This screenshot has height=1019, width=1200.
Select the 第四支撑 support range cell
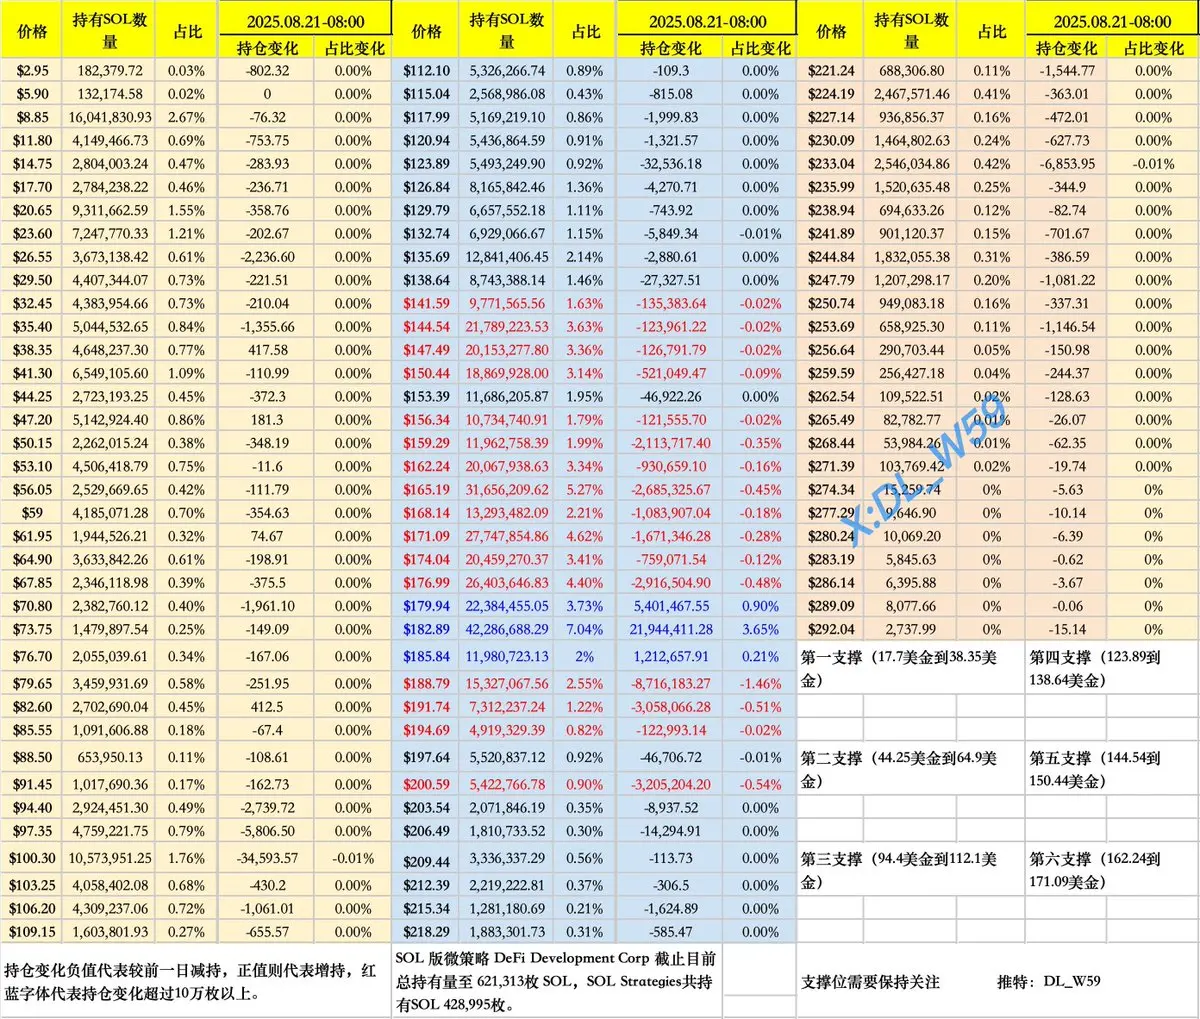1112,668
